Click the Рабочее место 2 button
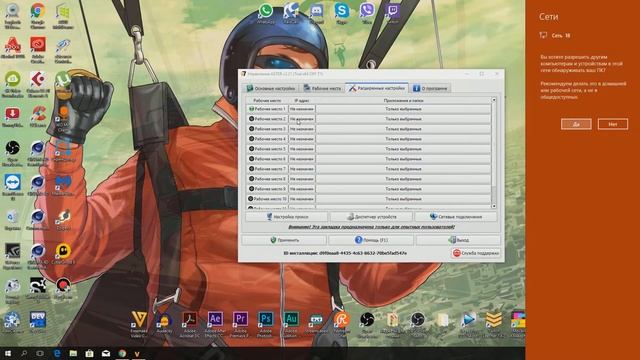 pyautogui.click(x=267, y=119)
